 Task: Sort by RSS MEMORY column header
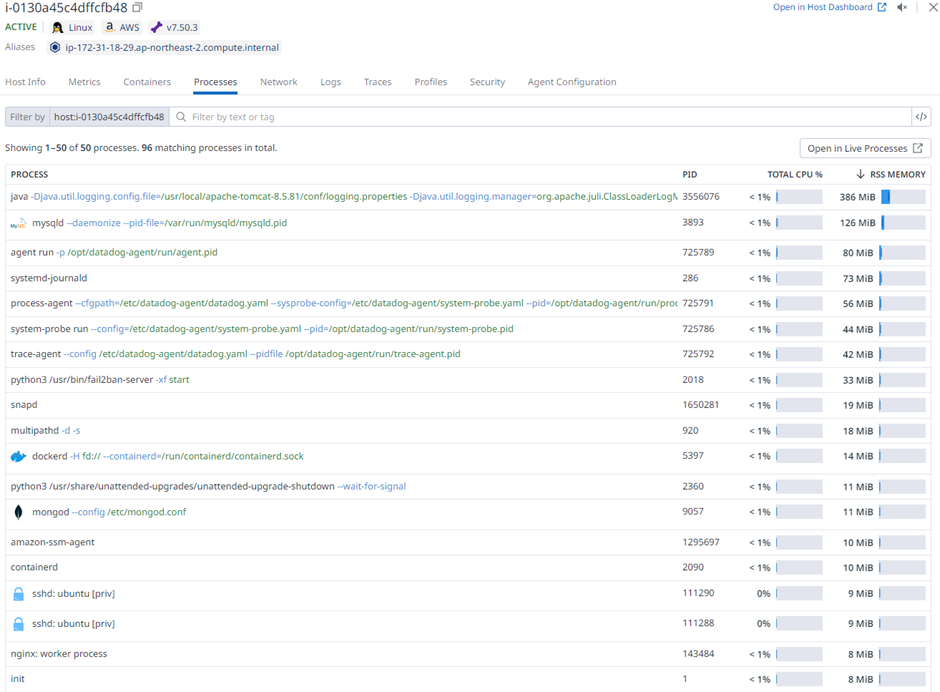click(891, 174)
